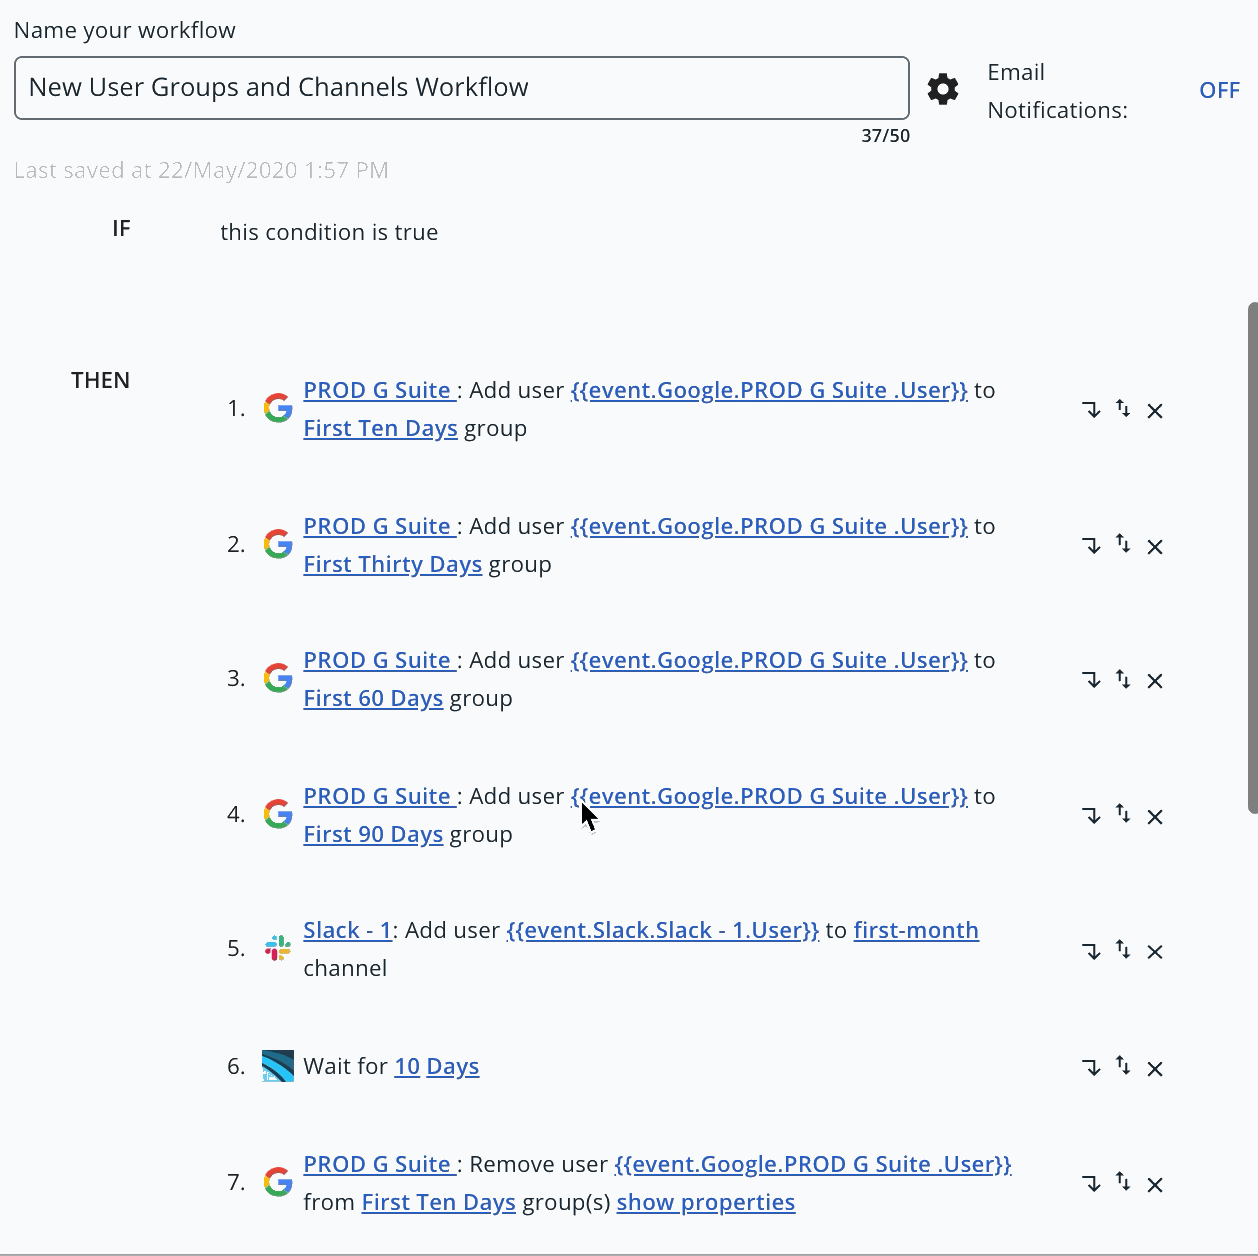Click insert-step arrow for action 3

(x=1091, y=680)
